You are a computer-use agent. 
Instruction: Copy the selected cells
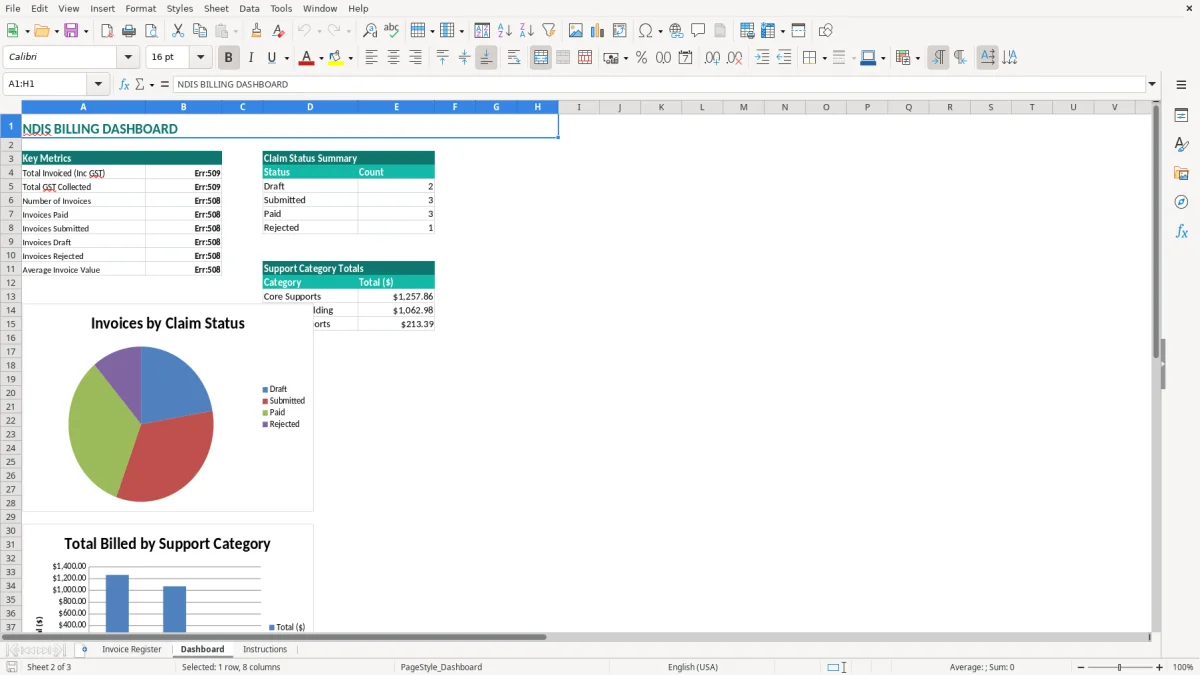click(x=200, y=31)
